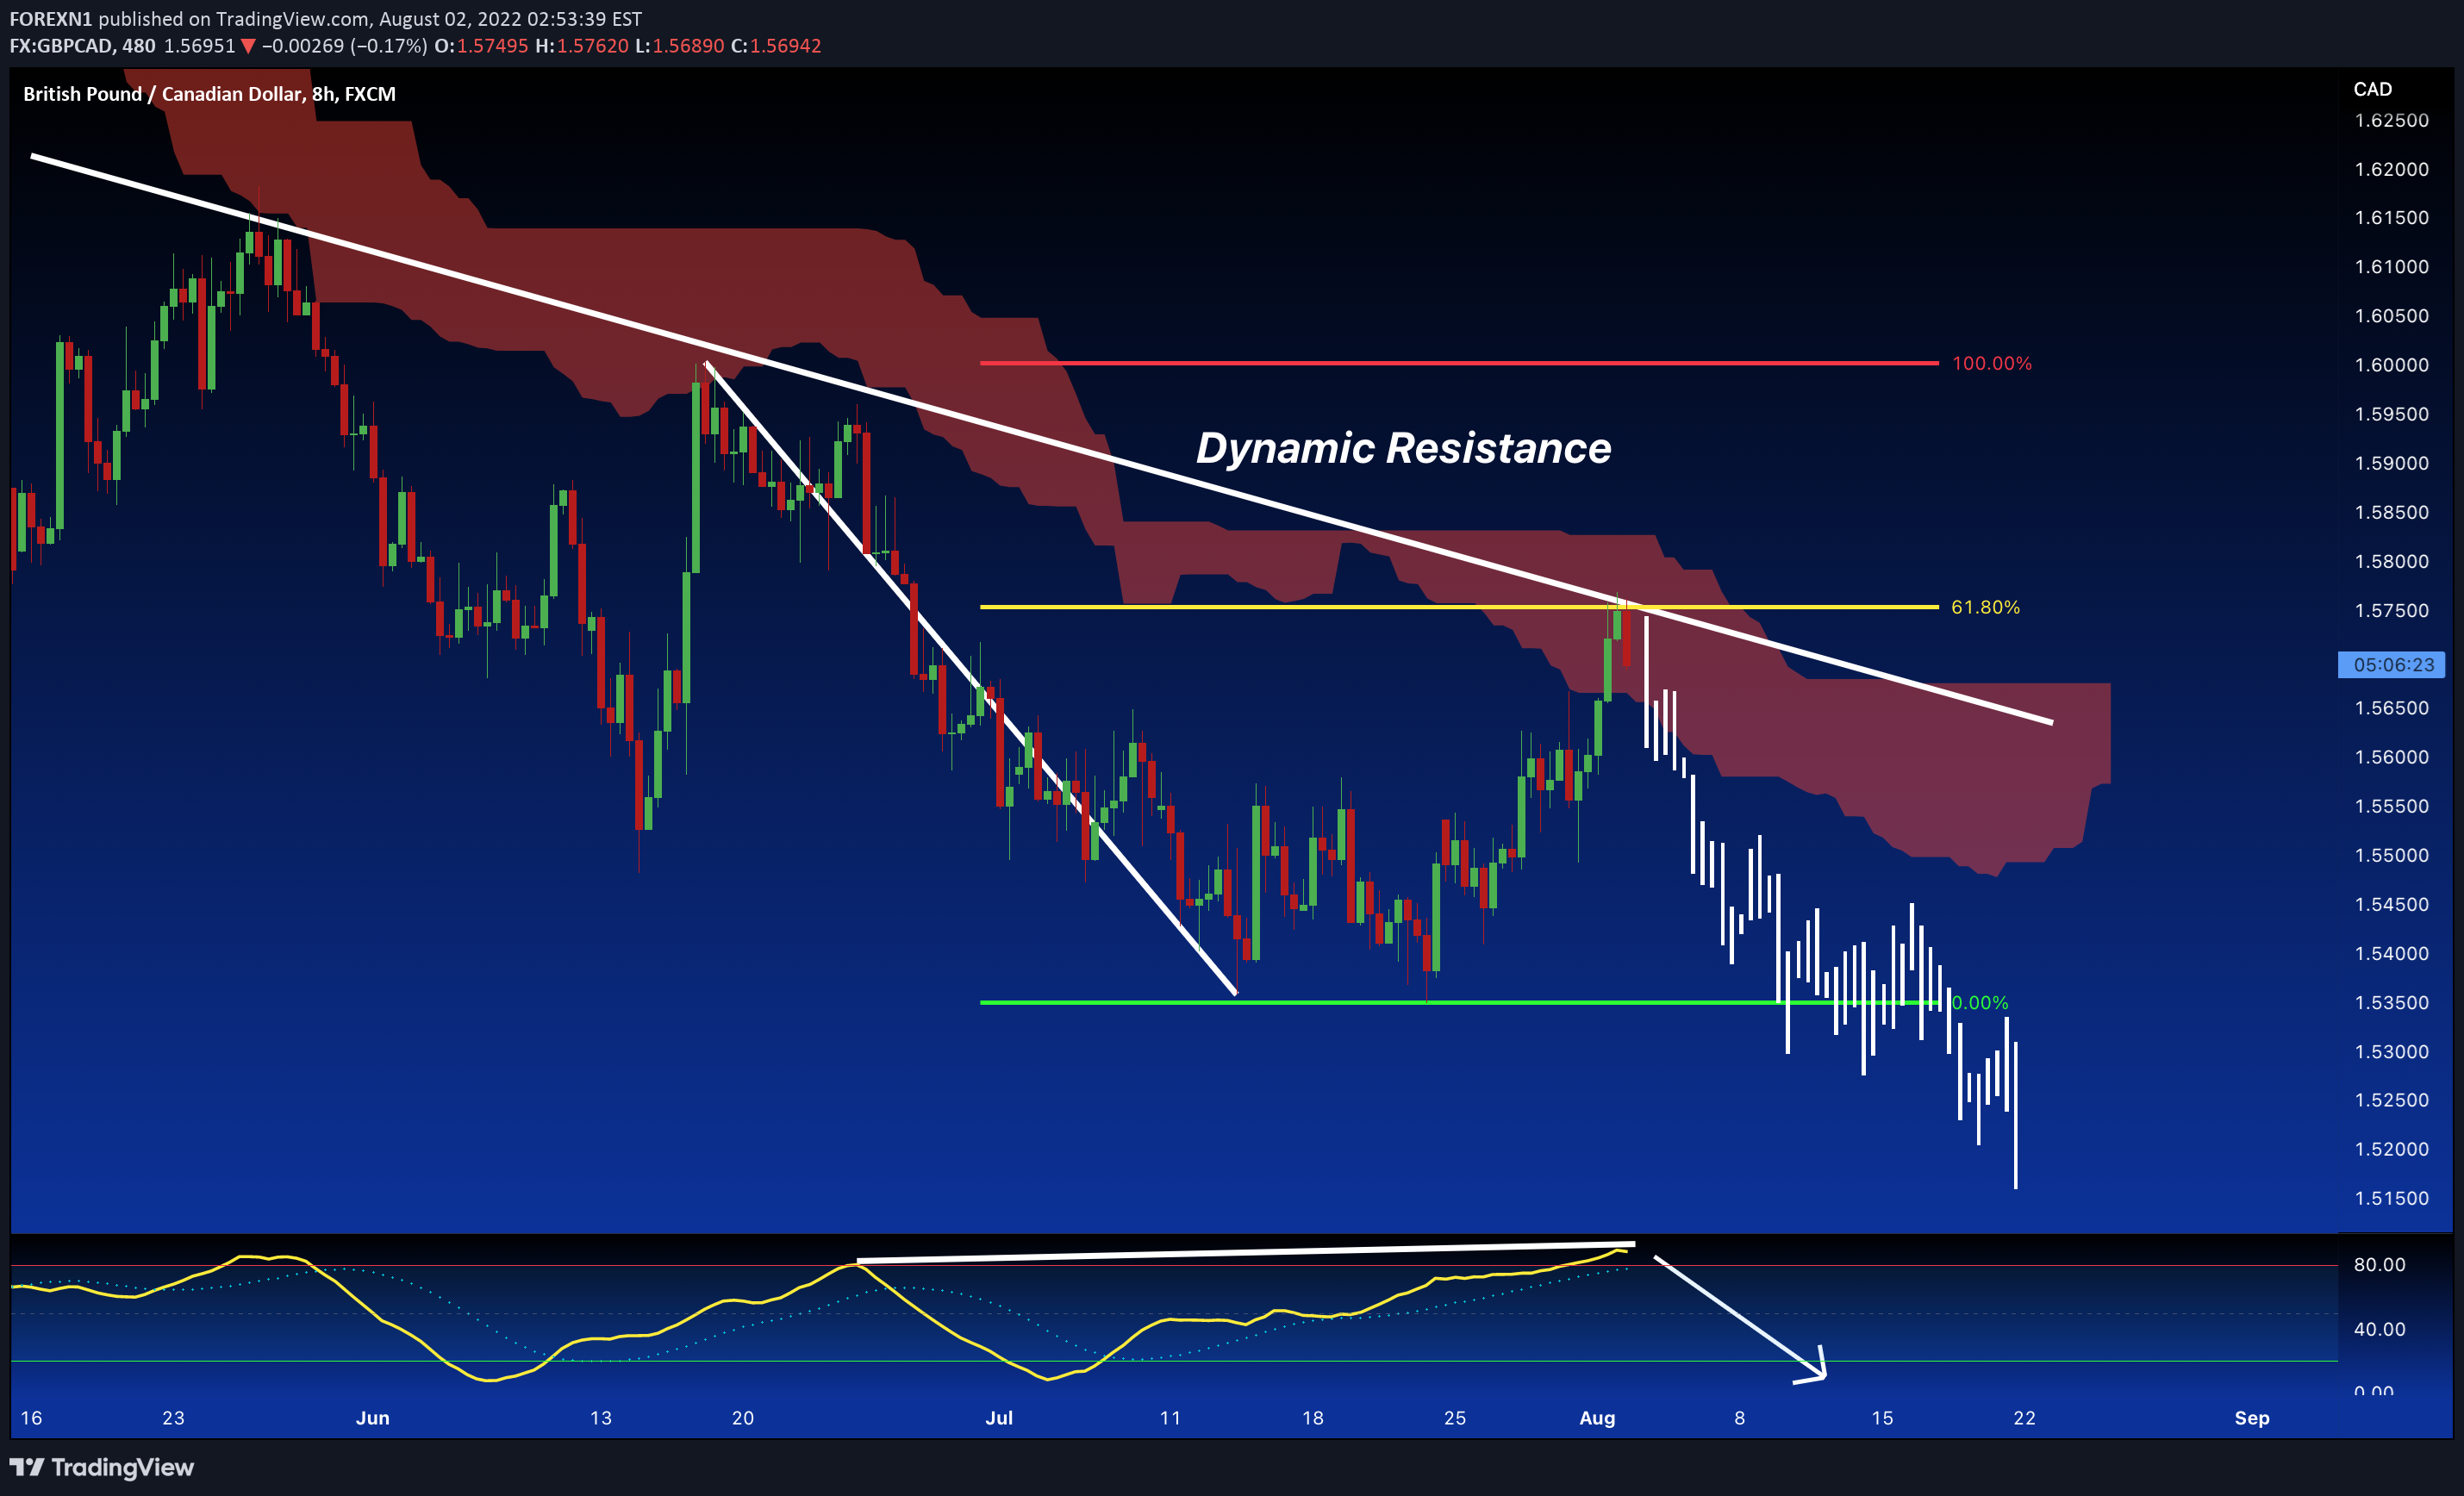Click the FX:GBPCAD, 480 symbol text in header
This screenshot has width=2464, height=1496.
pos(82,46)
